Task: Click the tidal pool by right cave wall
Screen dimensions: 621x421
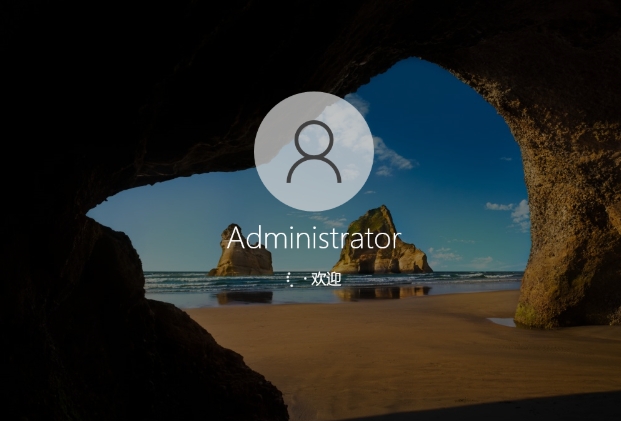Action: [x=503, y=322]
